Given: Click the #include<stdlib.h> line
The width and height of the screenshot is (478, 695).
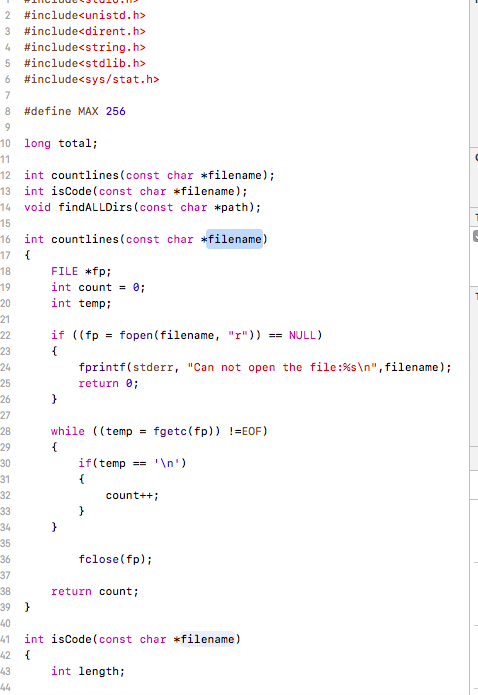Looking at the screenshot, I should tap(85, 63).
